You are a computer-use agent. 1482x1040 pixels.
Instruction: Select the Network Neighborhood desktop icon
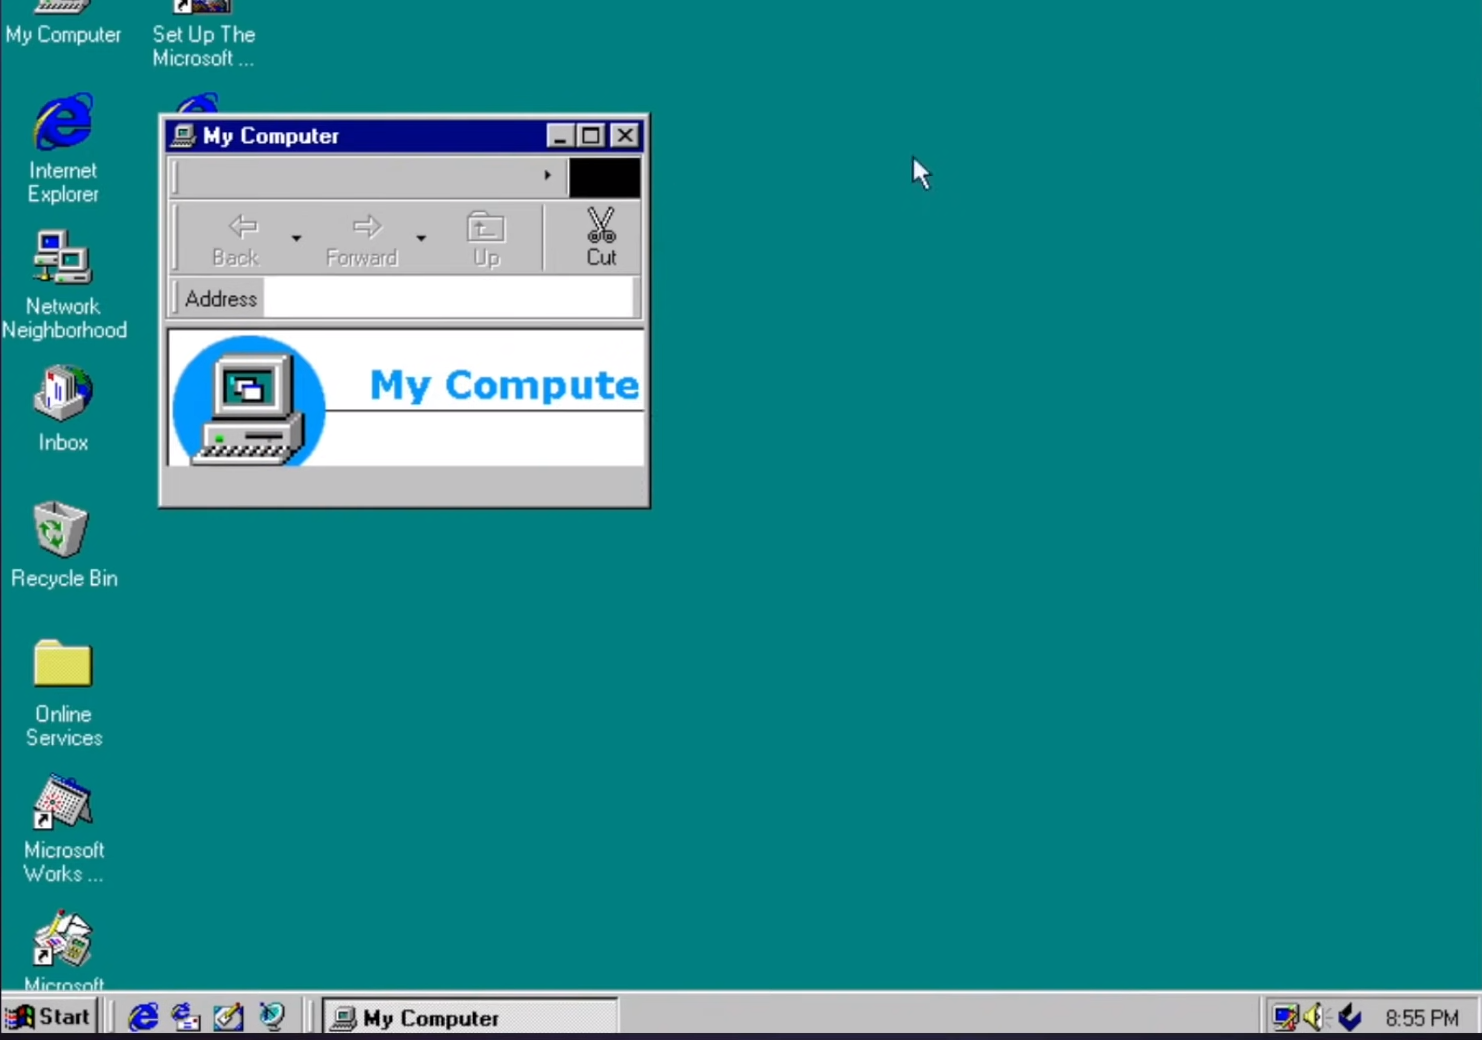[x=63, y=260]
